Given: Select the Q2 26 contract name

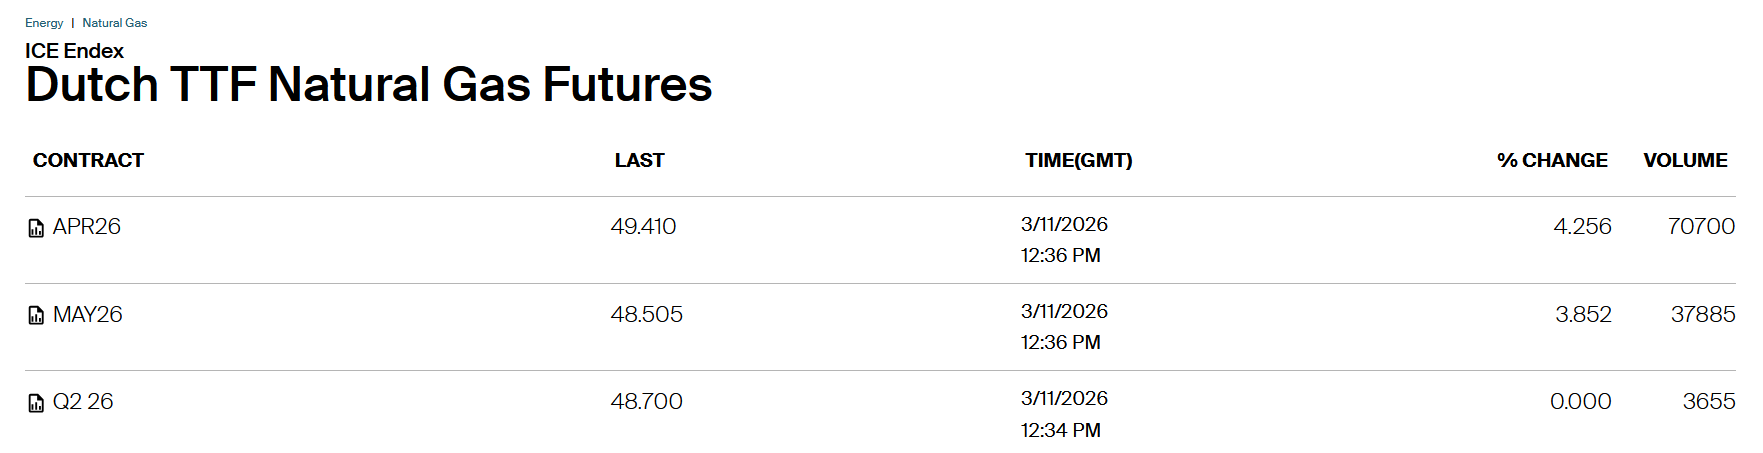Looking at the screenshot, I should [x=83, y=402].
